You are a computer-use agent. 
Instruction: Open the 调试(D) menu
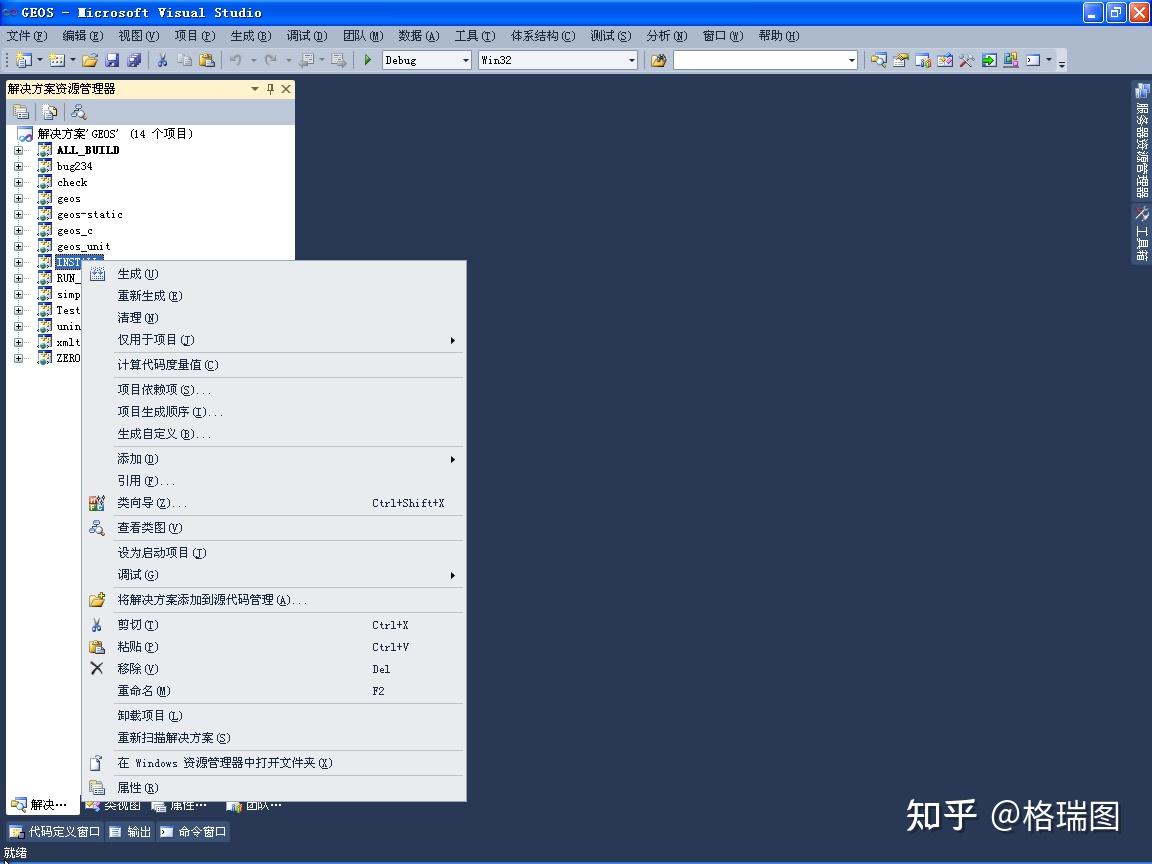pyautogui.click(x=305, y=36)
